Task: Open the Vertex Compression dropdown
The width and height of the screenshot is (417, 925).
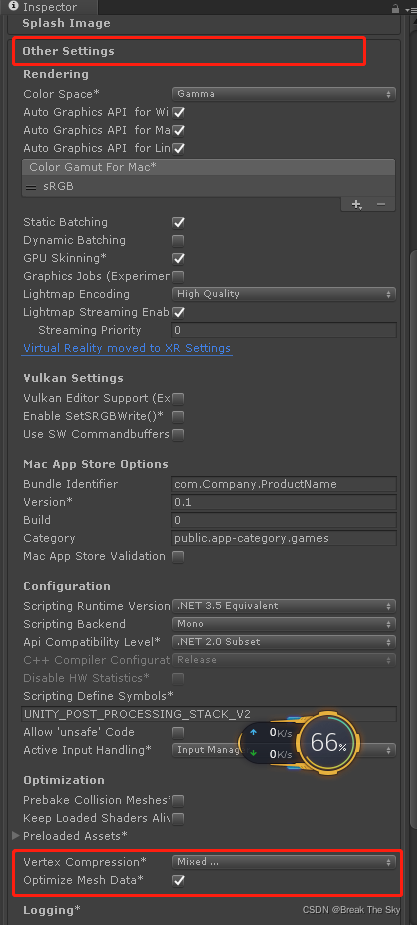Action: 284,862
